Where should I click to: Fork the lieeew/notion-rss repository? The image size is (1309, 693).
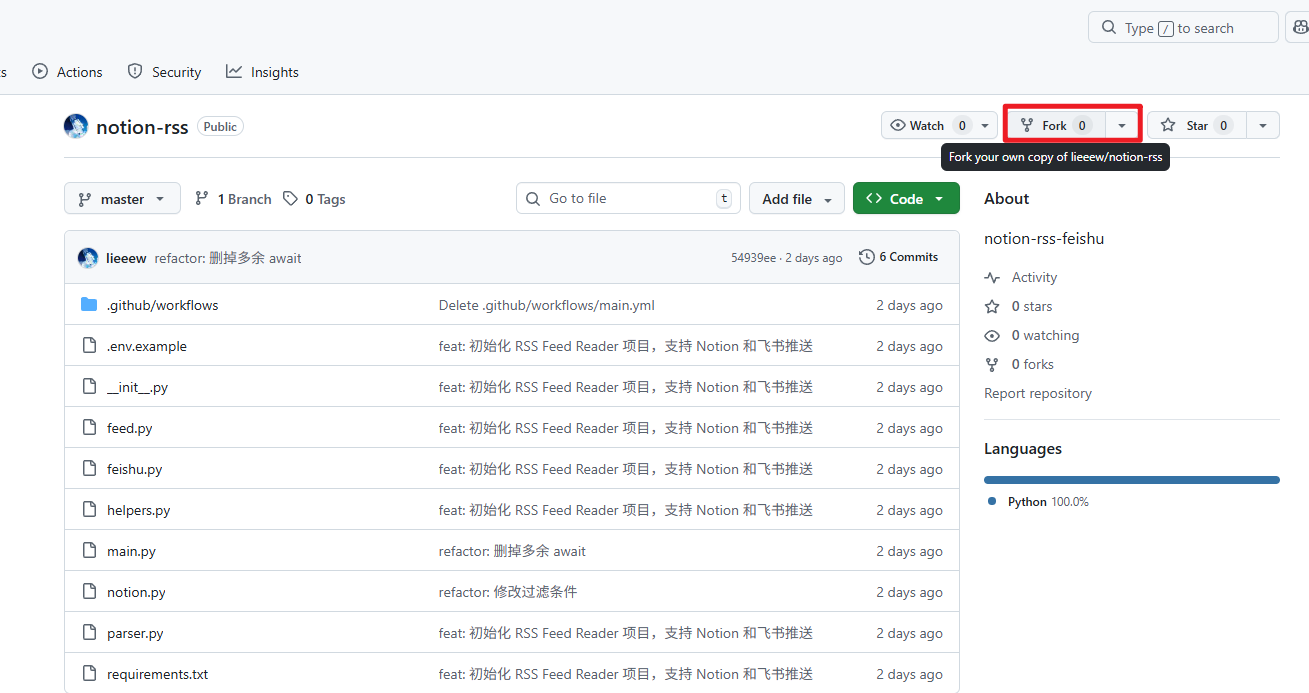pos(1056,125)
